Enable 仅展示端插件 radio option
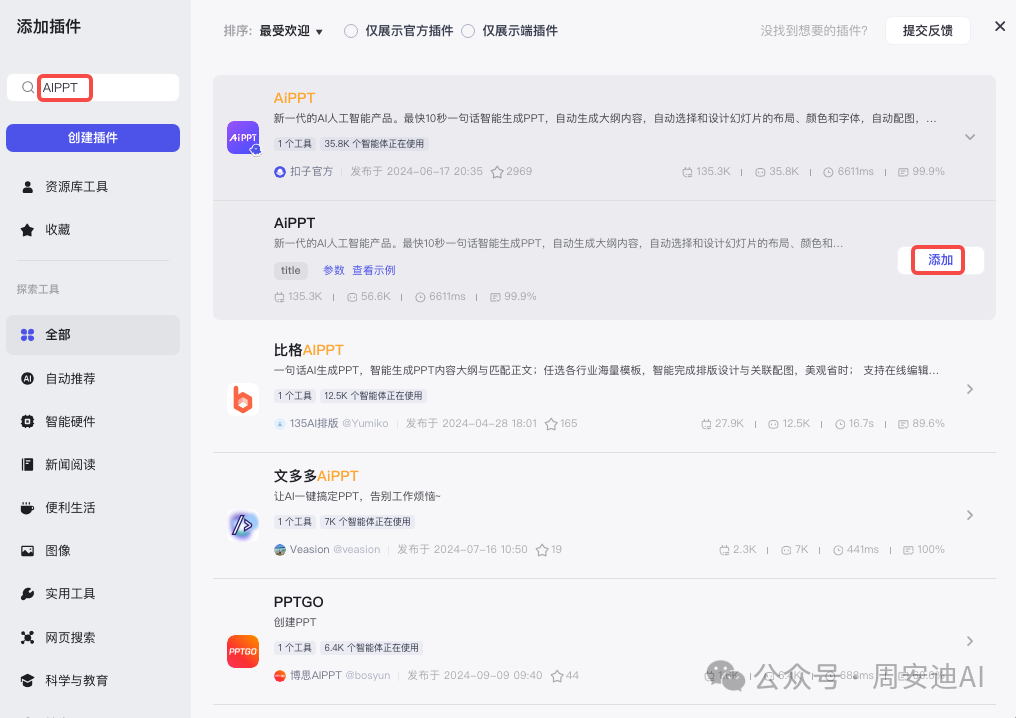This screenshot has height=718, width=1016. tap(468, 31)
